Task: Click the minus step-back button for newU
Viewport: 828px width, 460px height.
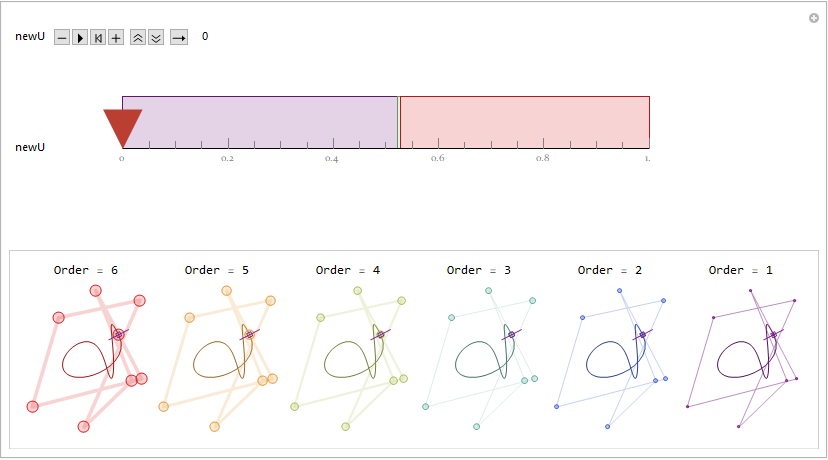Action: coord(62,37)
